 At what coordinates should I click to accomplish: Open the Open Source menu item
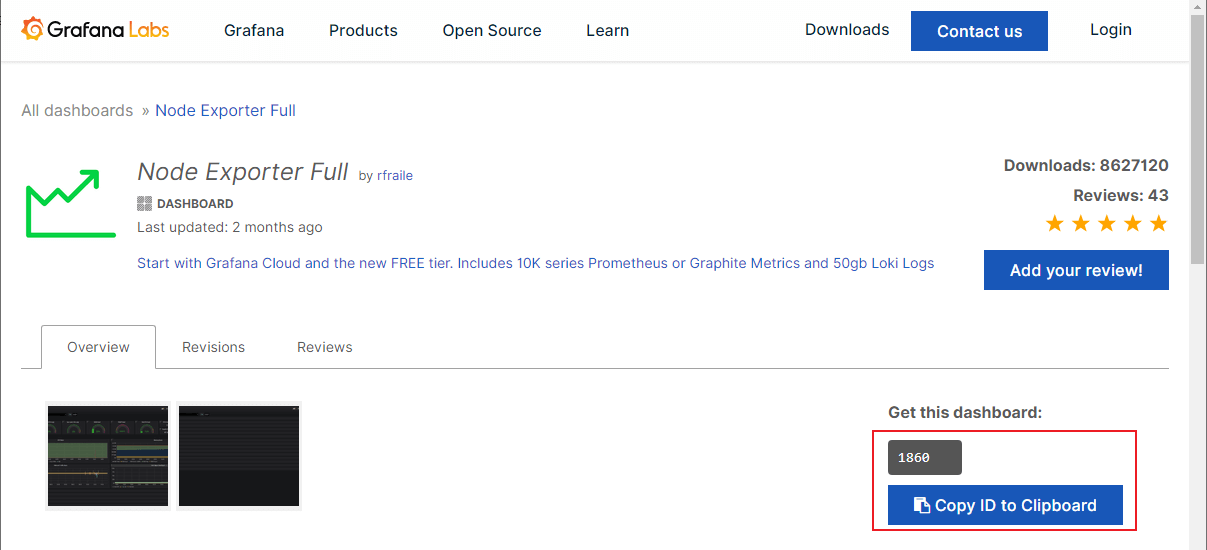click(x=492, y=30)
